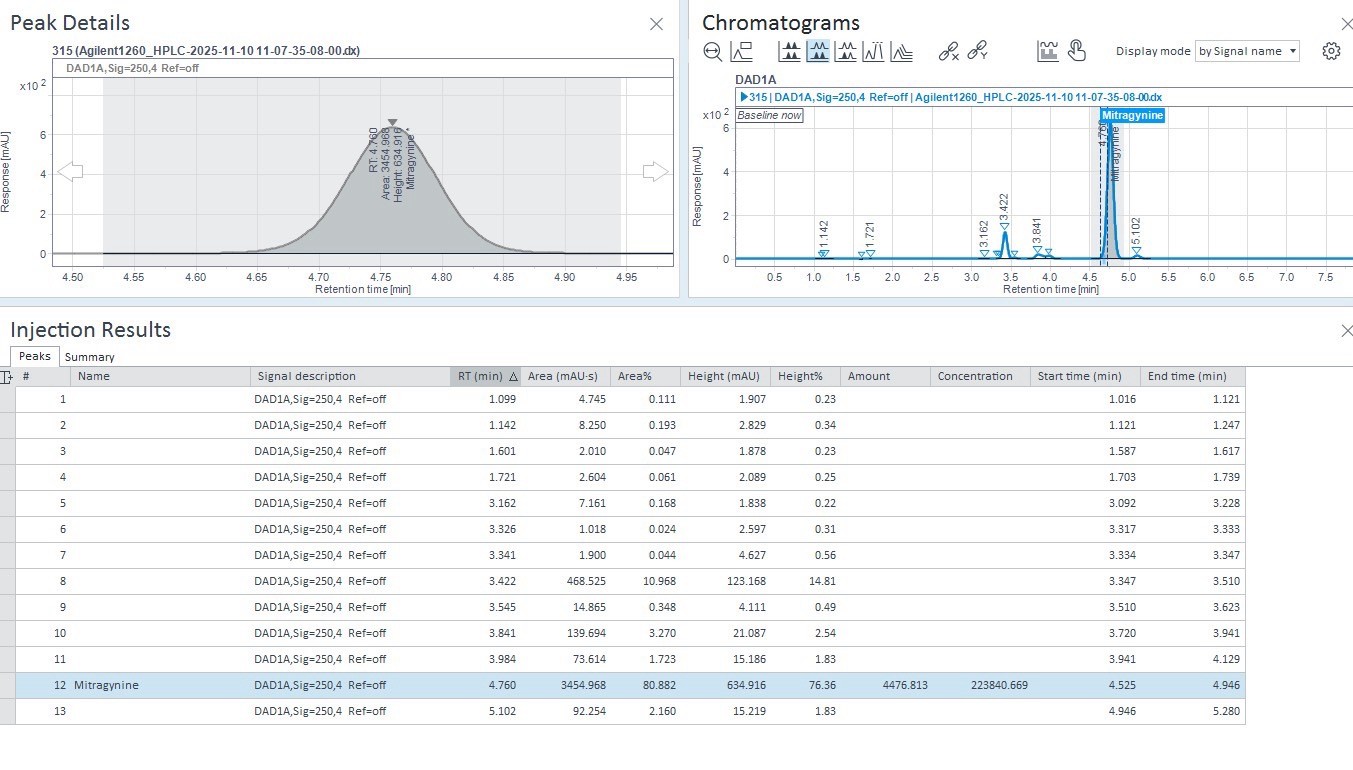The width and height of the screenshot is (1353, 770).
Task: Toggle the integration baseline display icon
Action: point(1047,52)
